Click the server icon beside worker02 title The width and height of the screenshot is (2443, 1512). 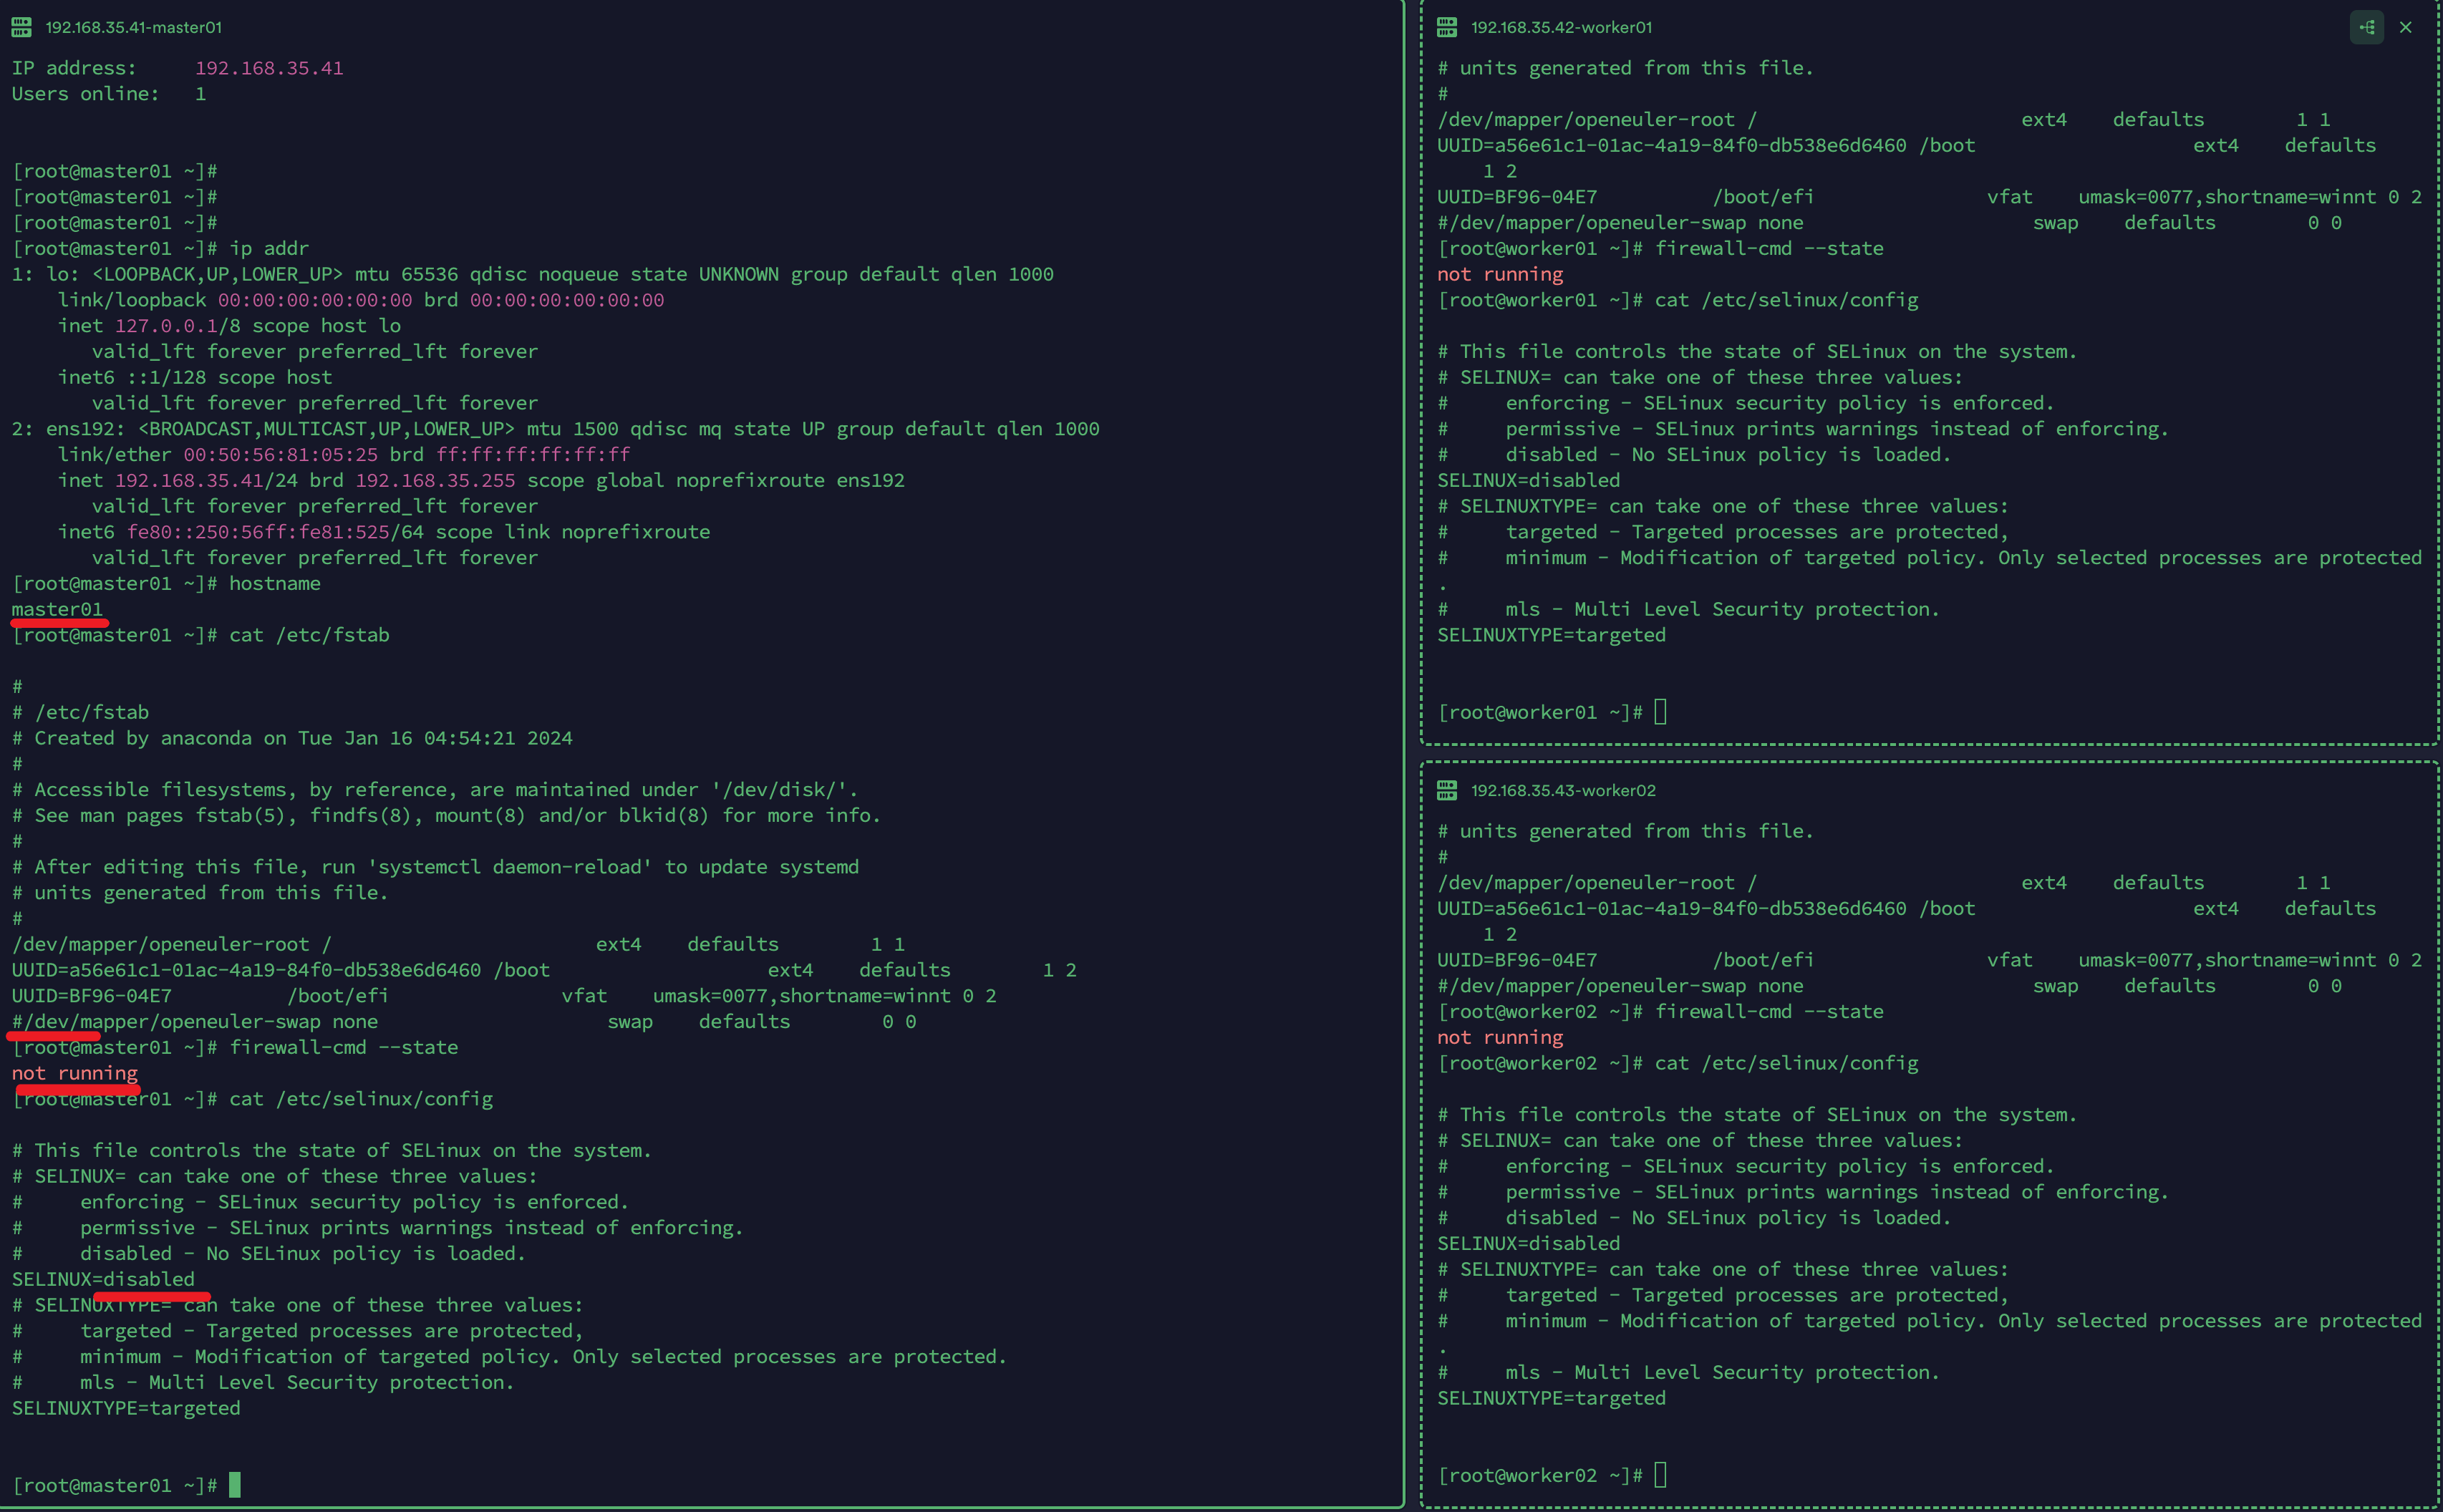pyautogui.click(x=1446, y=790)
